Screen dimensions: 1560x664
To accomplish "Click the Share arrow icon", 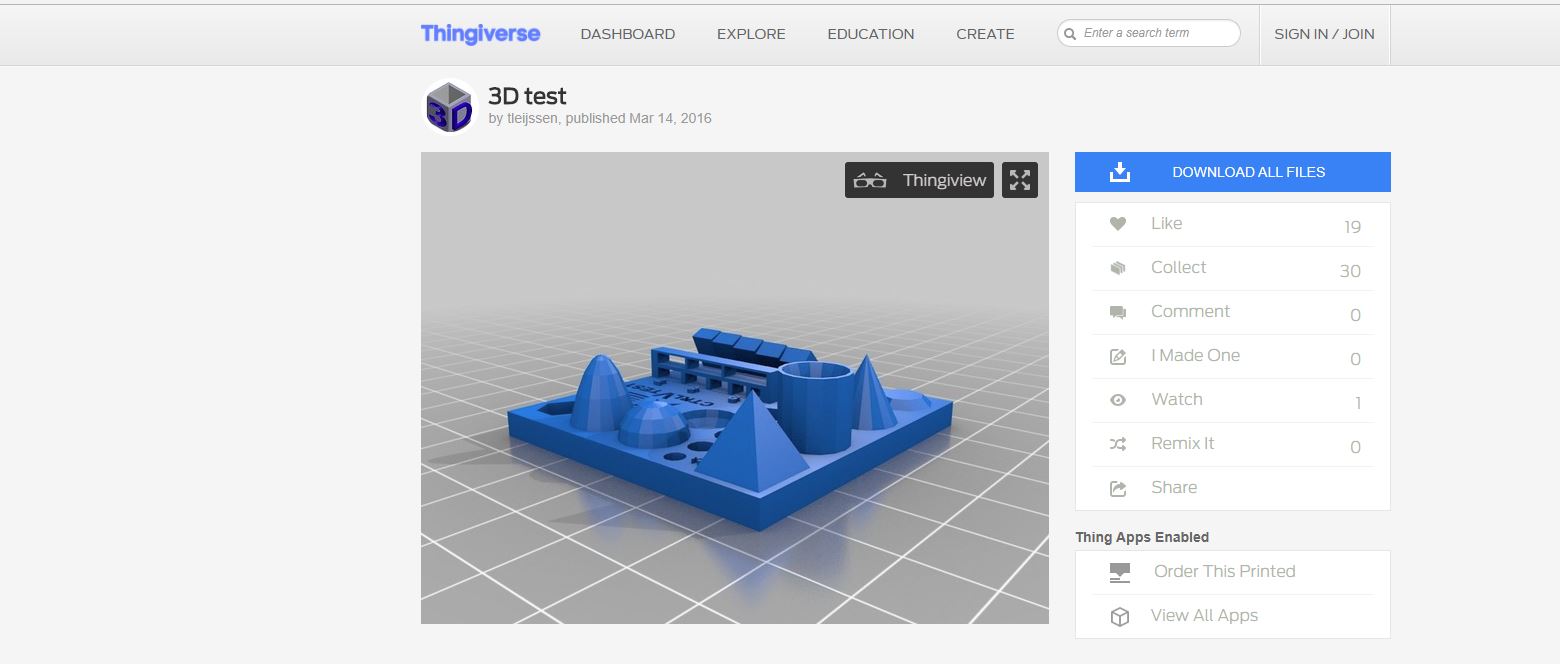I will point(1118,488).
